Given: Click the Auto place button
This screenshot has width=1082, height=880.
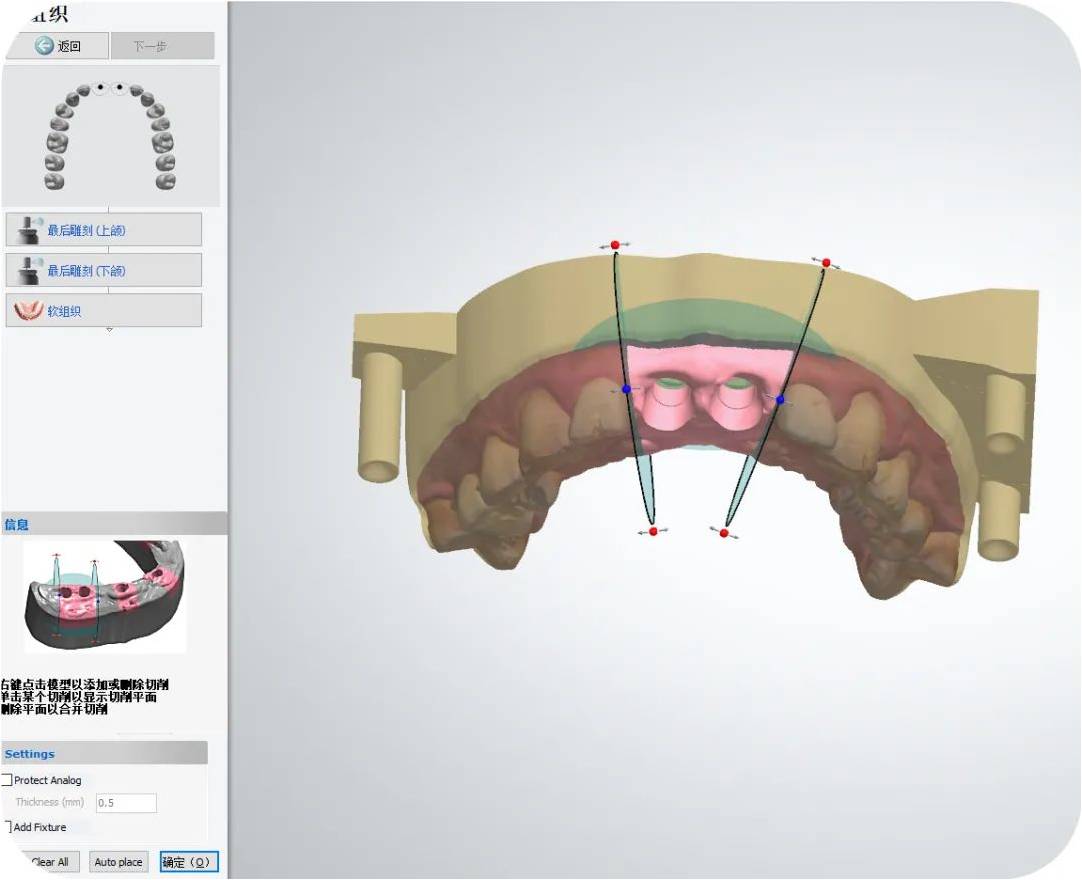Looking at the screenshot, I should 118,862.
